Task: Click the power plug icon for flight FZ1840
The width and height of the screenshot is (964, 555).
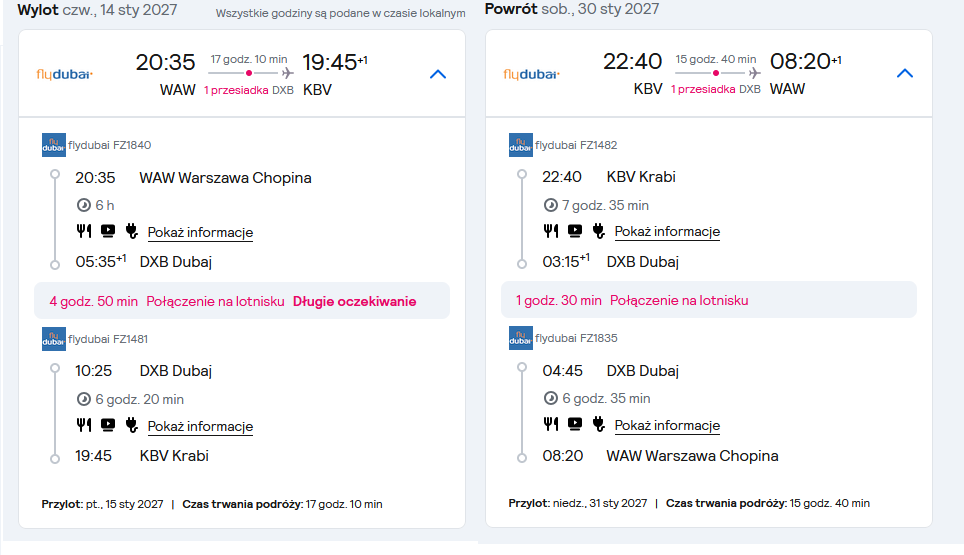Action: (x=132, y=232)
